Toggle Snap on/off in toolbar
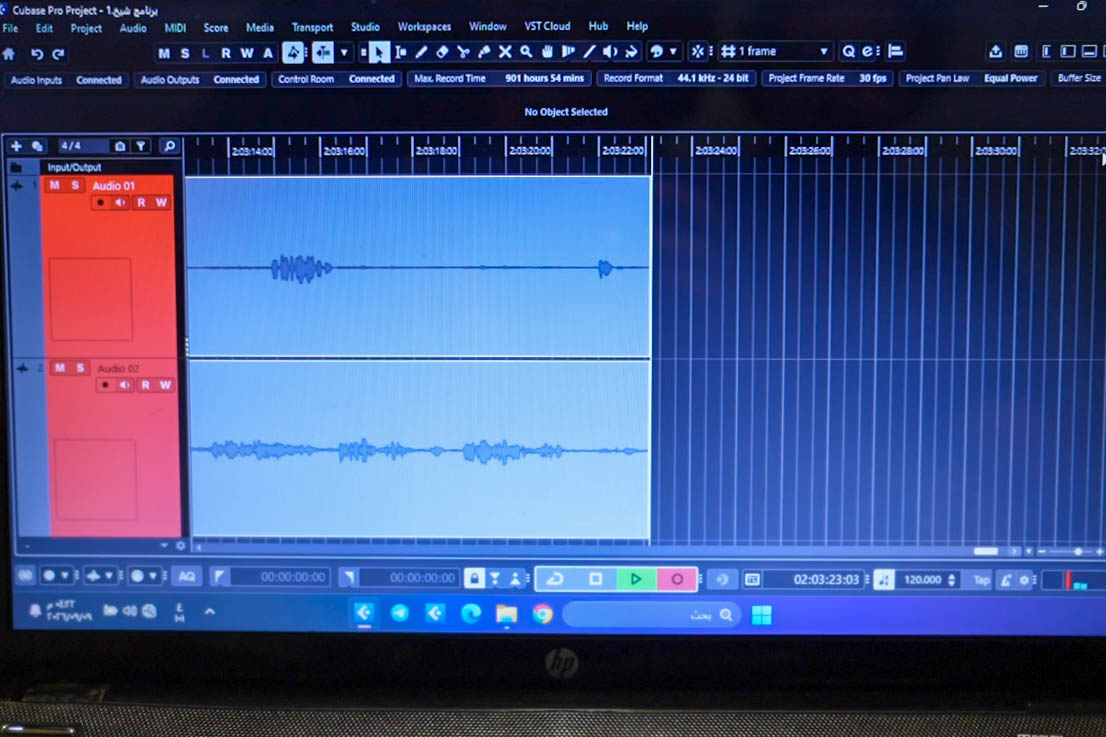The image size is (1106, 737). (x=698, y=51)
